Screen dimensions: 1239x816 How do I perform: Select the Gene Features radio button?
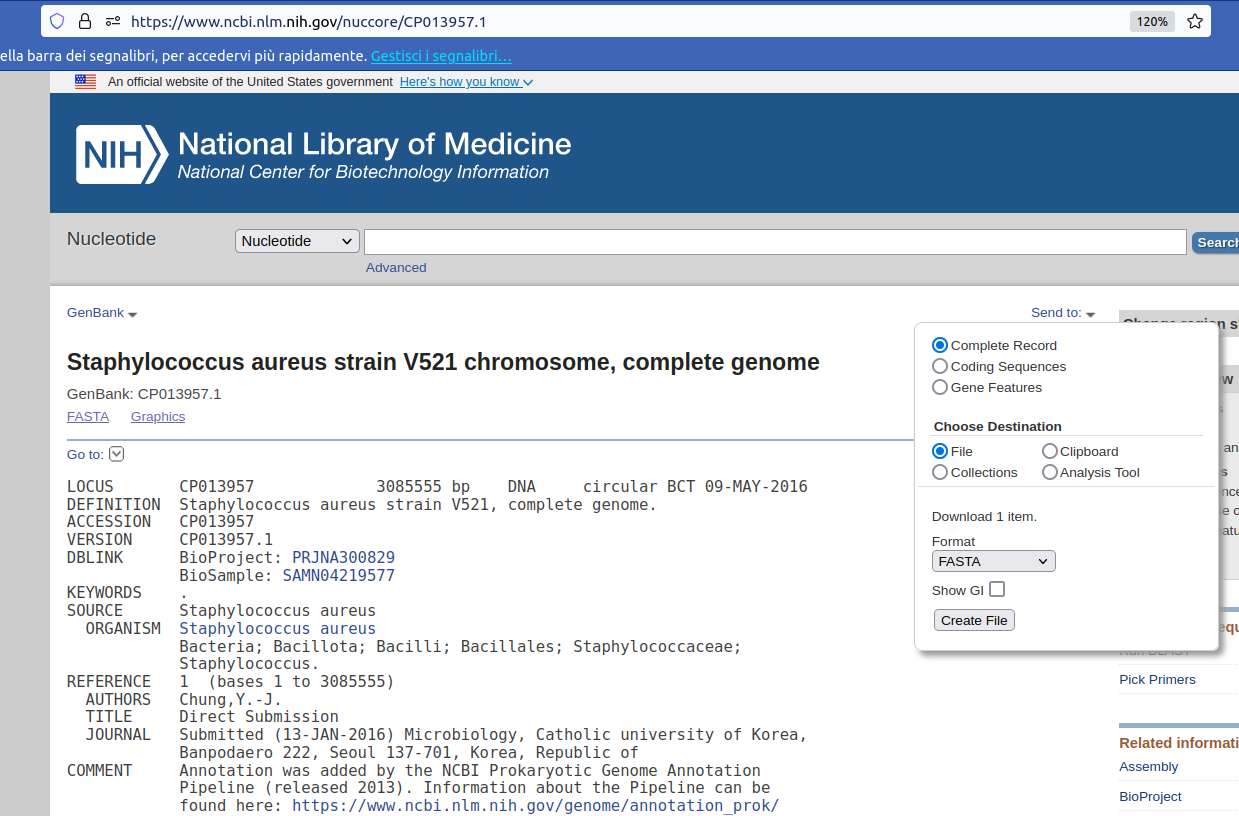940,388
